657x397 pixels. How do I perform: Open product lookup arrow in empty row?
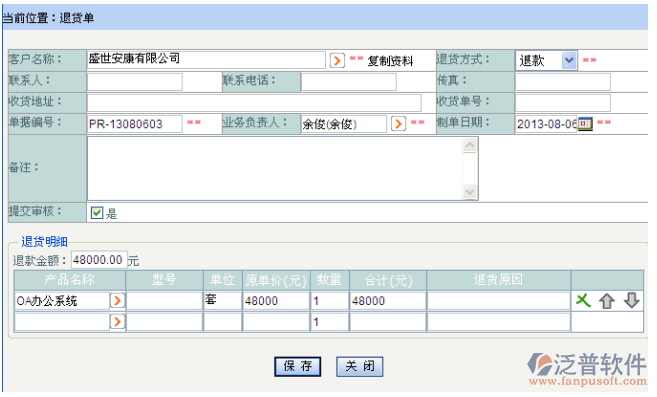(x=117, y=322)
